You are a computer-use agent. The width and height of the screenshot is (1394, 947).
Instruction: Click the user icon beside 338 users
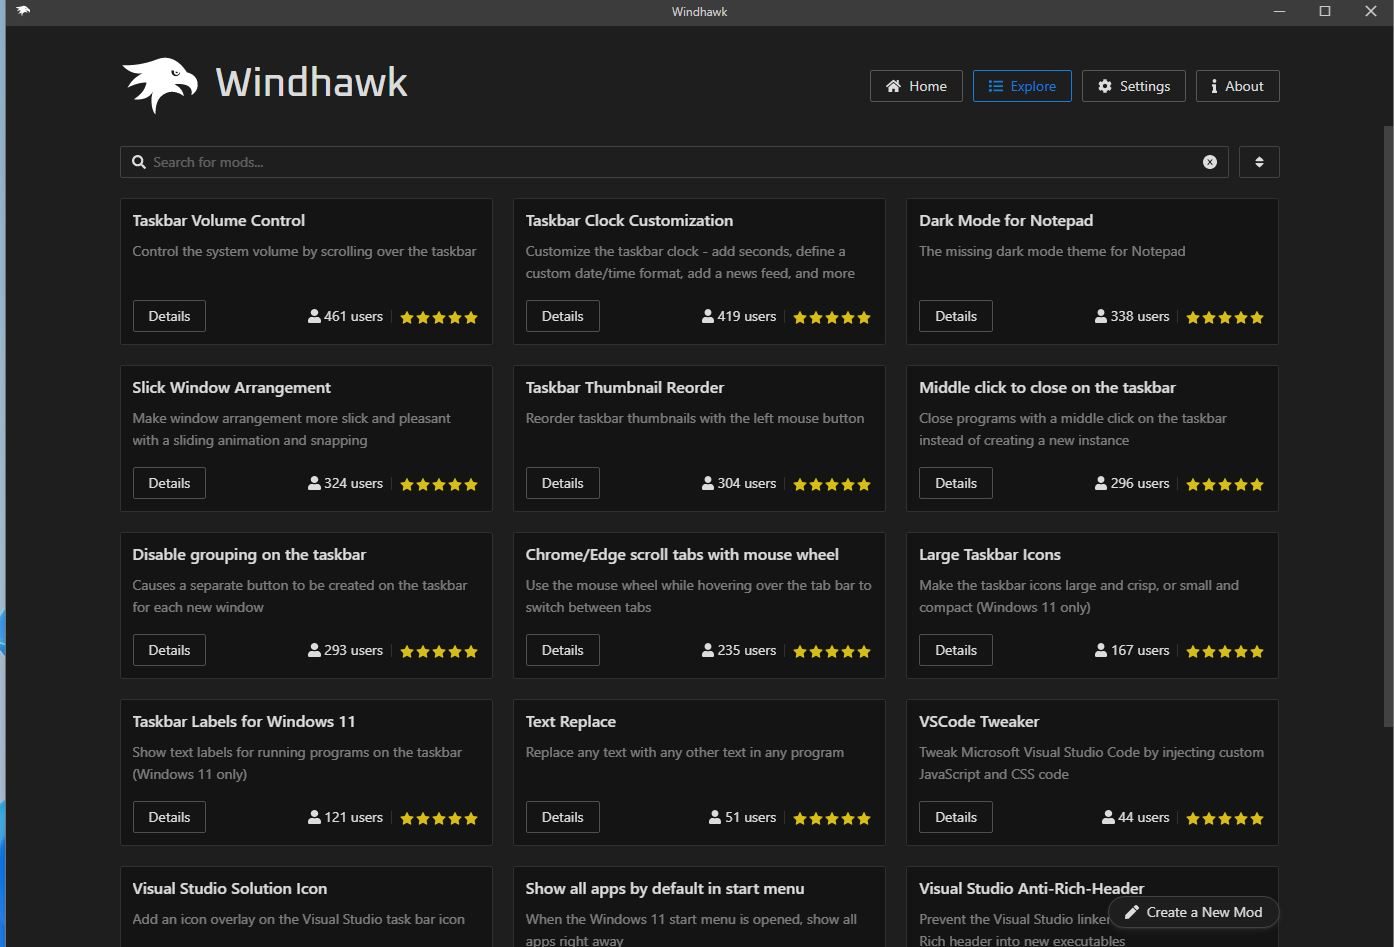click(x=1101, y=316)
